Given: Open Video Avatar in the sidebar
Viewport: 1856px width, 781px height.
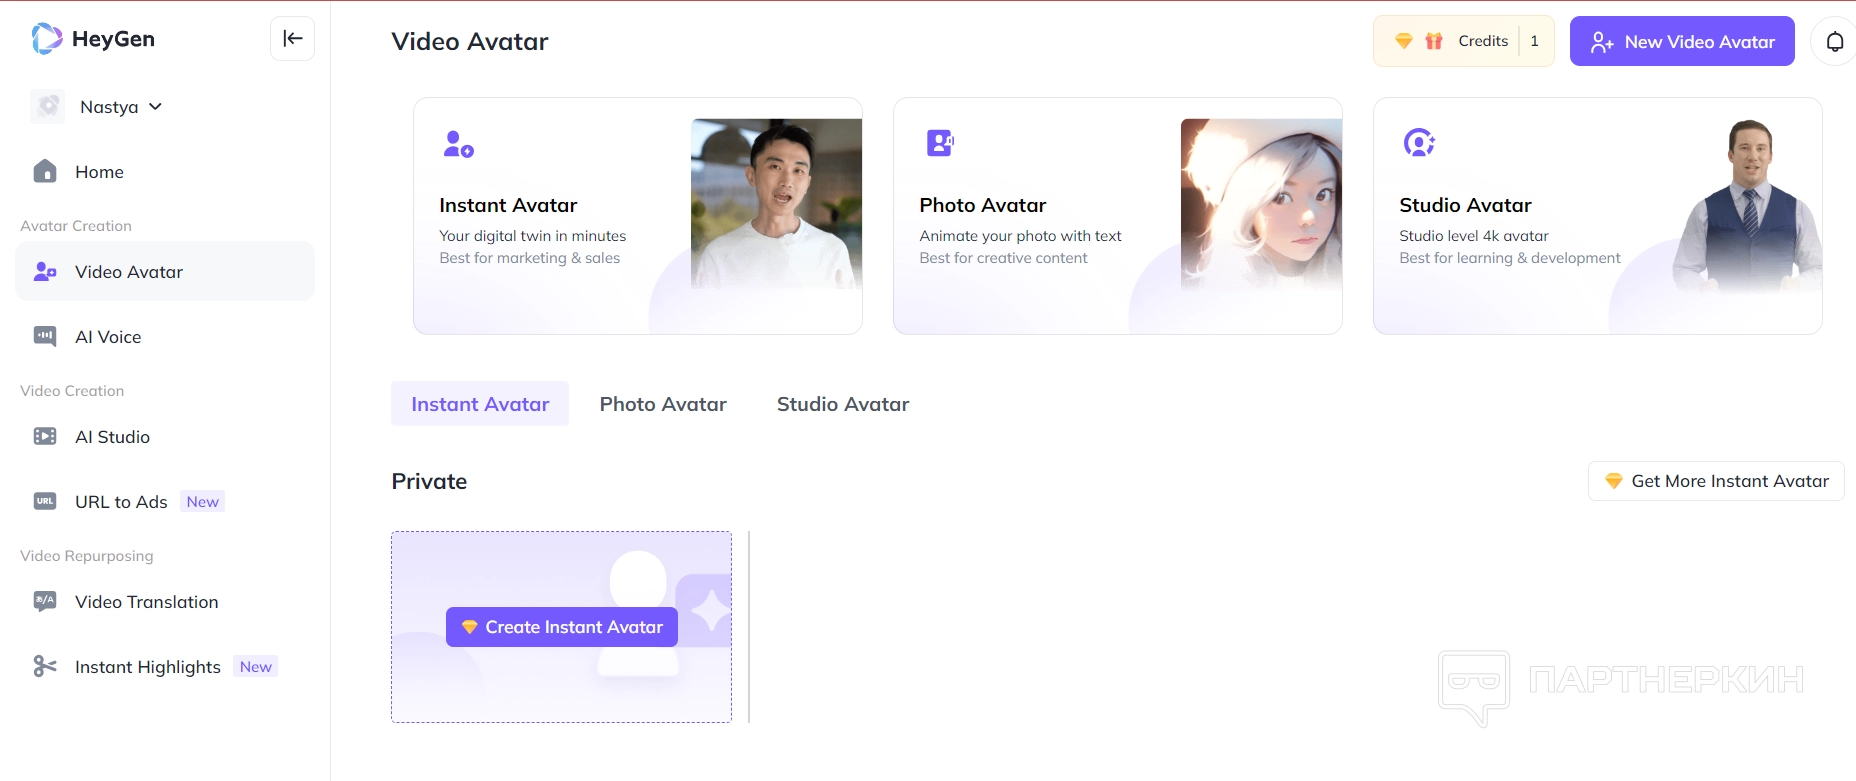Looking at the screenshot, I should pos(165,271).
